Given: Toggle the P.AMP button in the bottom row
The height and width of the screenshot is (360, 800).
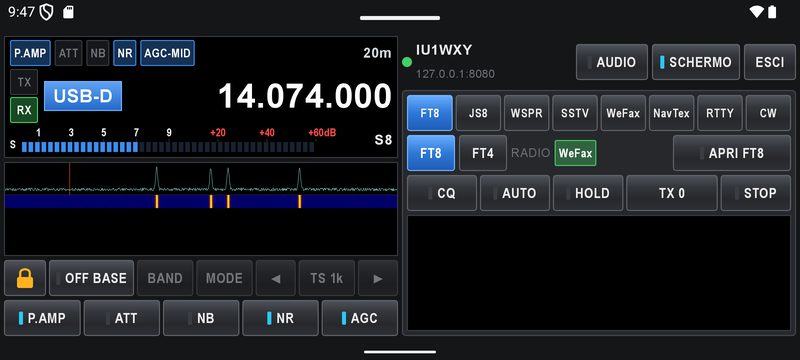Looking at the screenshot, I should pos(42,318).
